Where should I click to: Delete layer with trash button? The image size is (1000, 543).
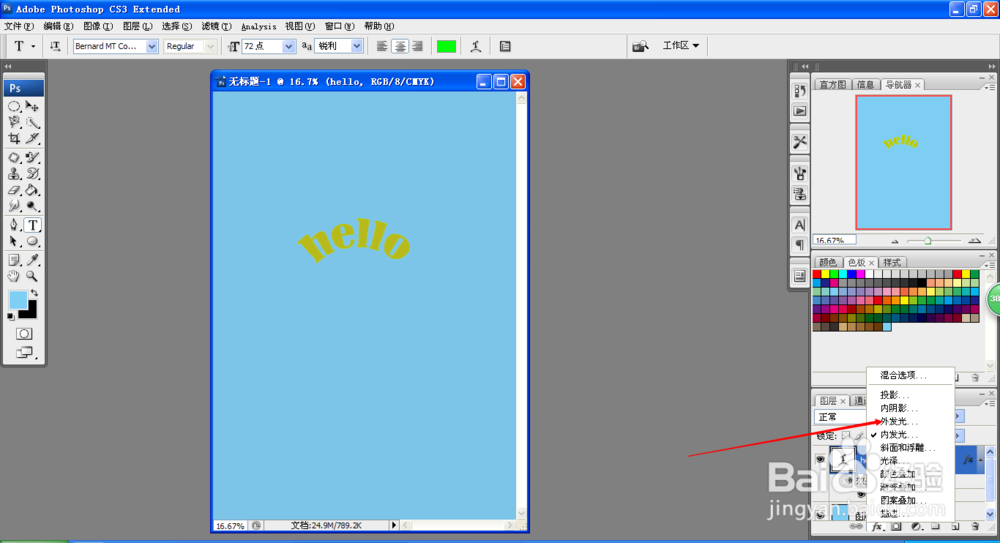(x=975, y=527)
